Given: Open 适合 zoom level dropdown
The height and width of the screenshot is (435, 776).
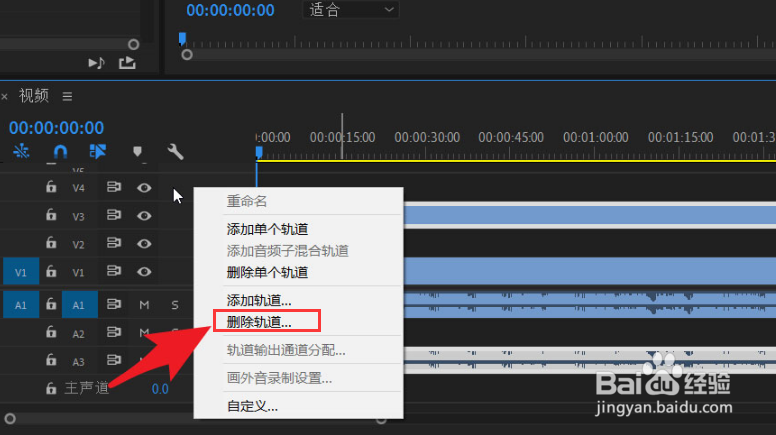Looking at the screenshot, I should [351, 9].
